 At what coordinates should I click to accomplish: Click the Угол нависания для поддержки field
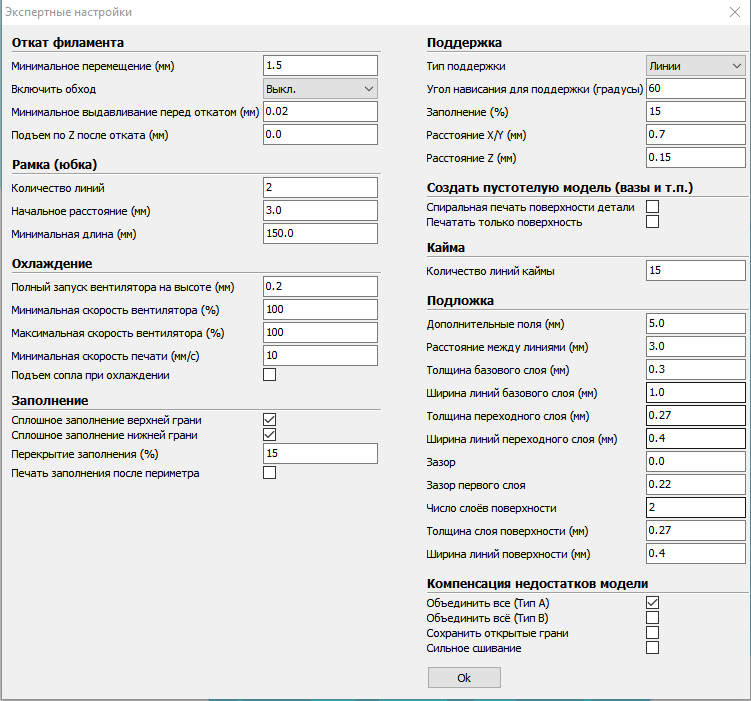pyautogui.click(x=696, y=89)
